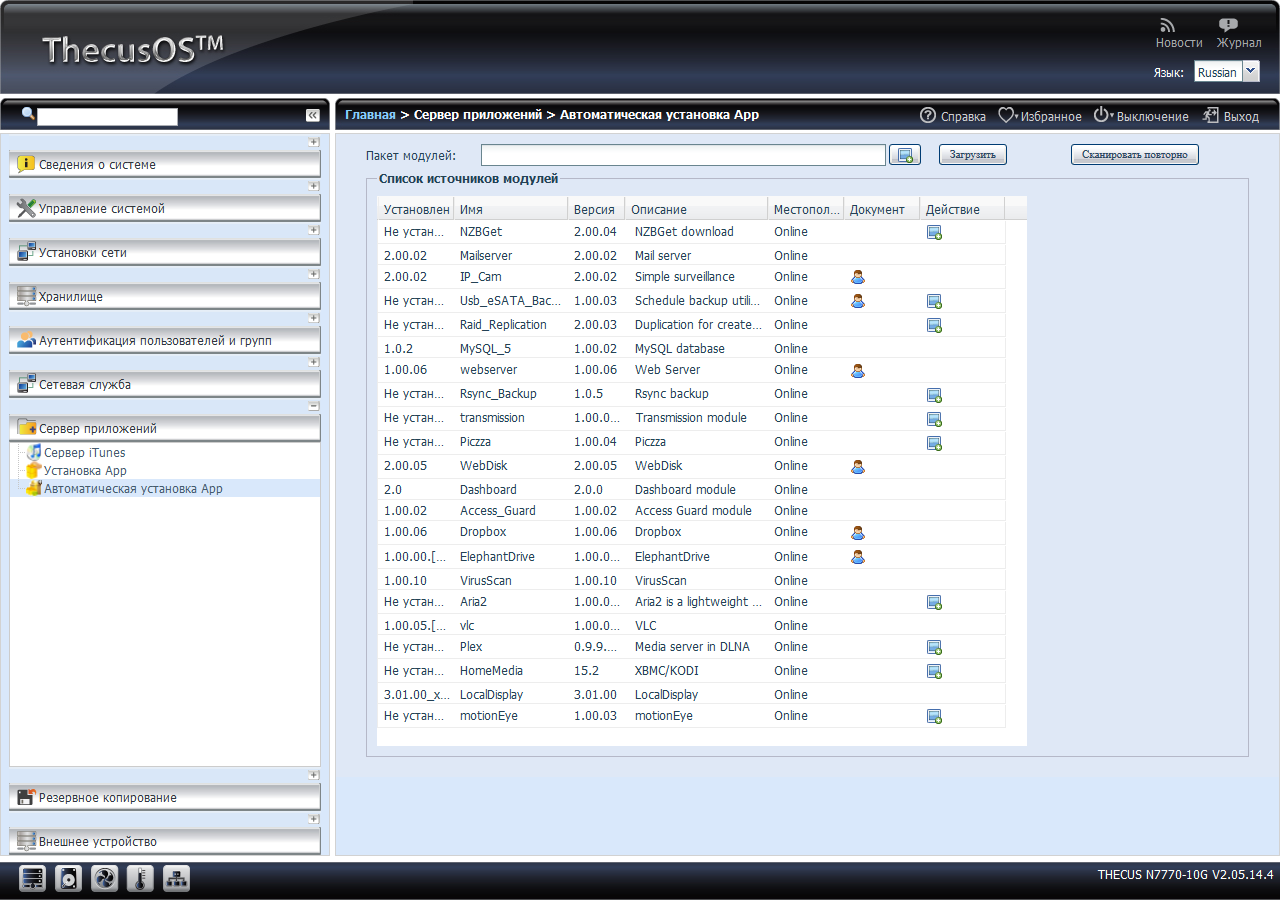Sort by Установлен column header
Viewport: 1280px width, 900px height.
(416, 209)
